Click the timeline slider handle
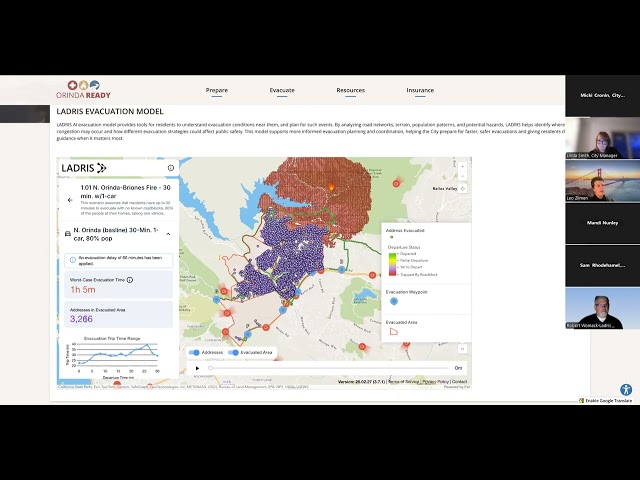 point(210,368)
